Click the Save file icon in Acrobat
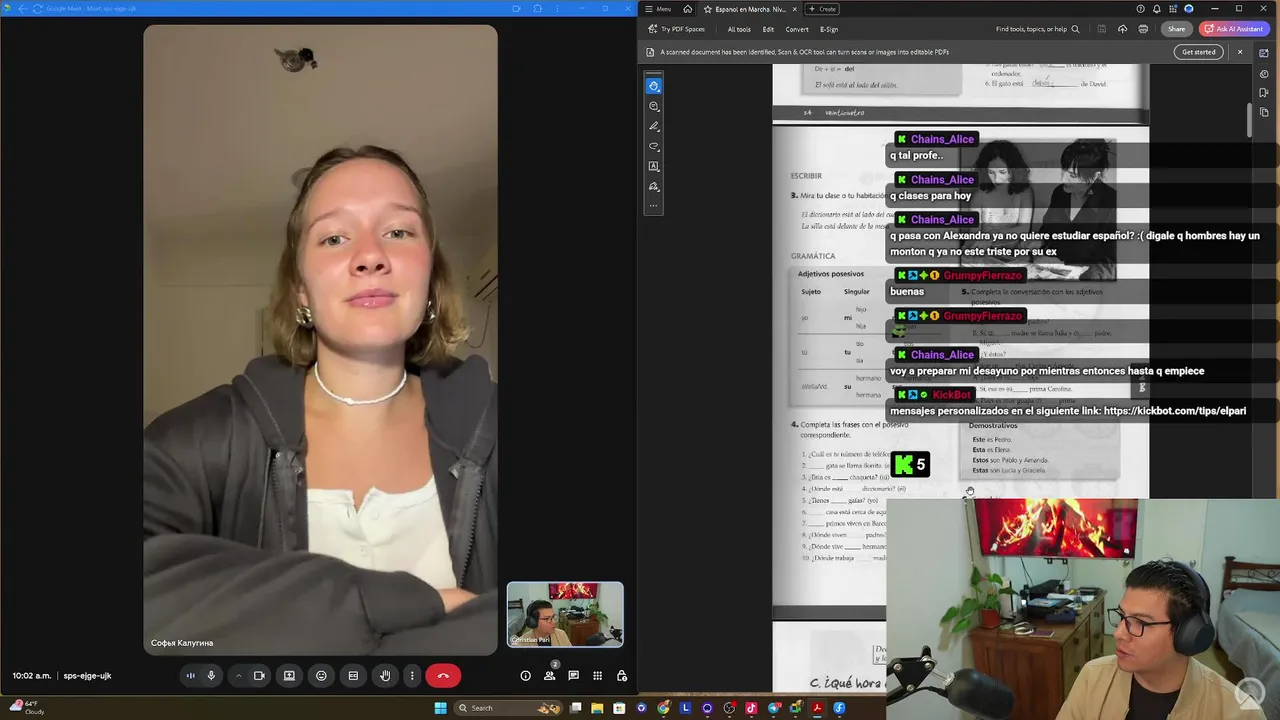This screenshot has width=1280, height=720. point(1102,29)
